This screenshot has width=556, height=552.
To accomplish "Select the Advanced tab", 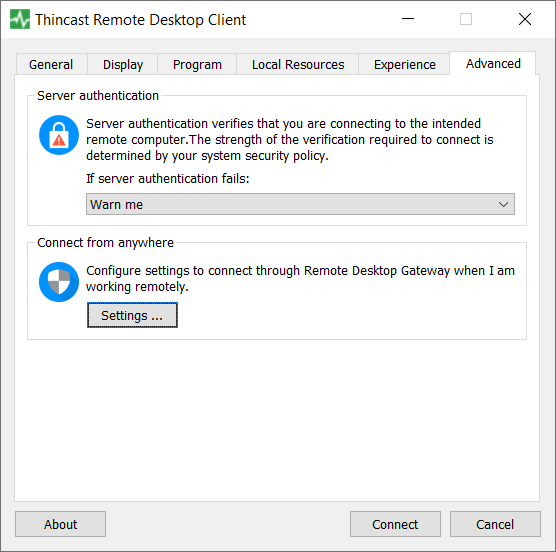I will point(493,63).
